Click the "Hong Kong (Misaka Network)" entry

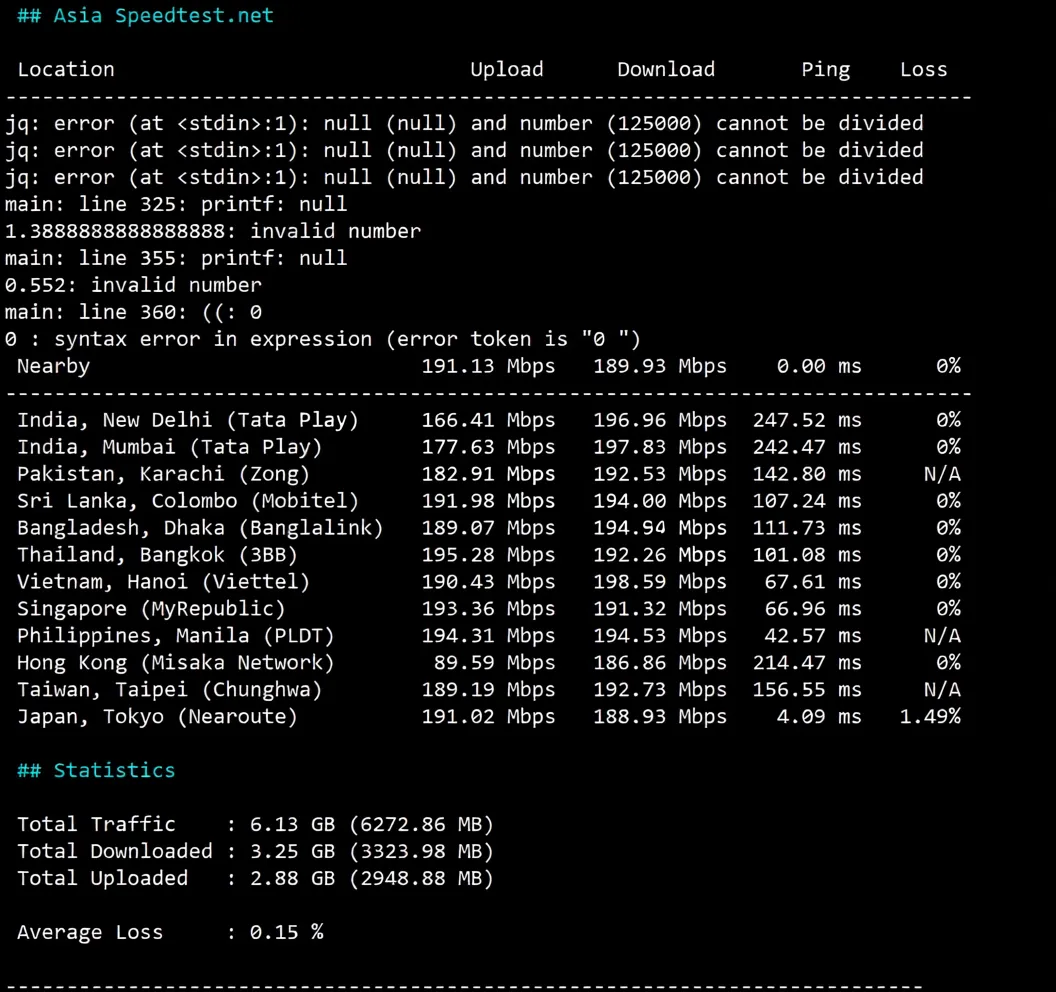[x=175, y=663]
